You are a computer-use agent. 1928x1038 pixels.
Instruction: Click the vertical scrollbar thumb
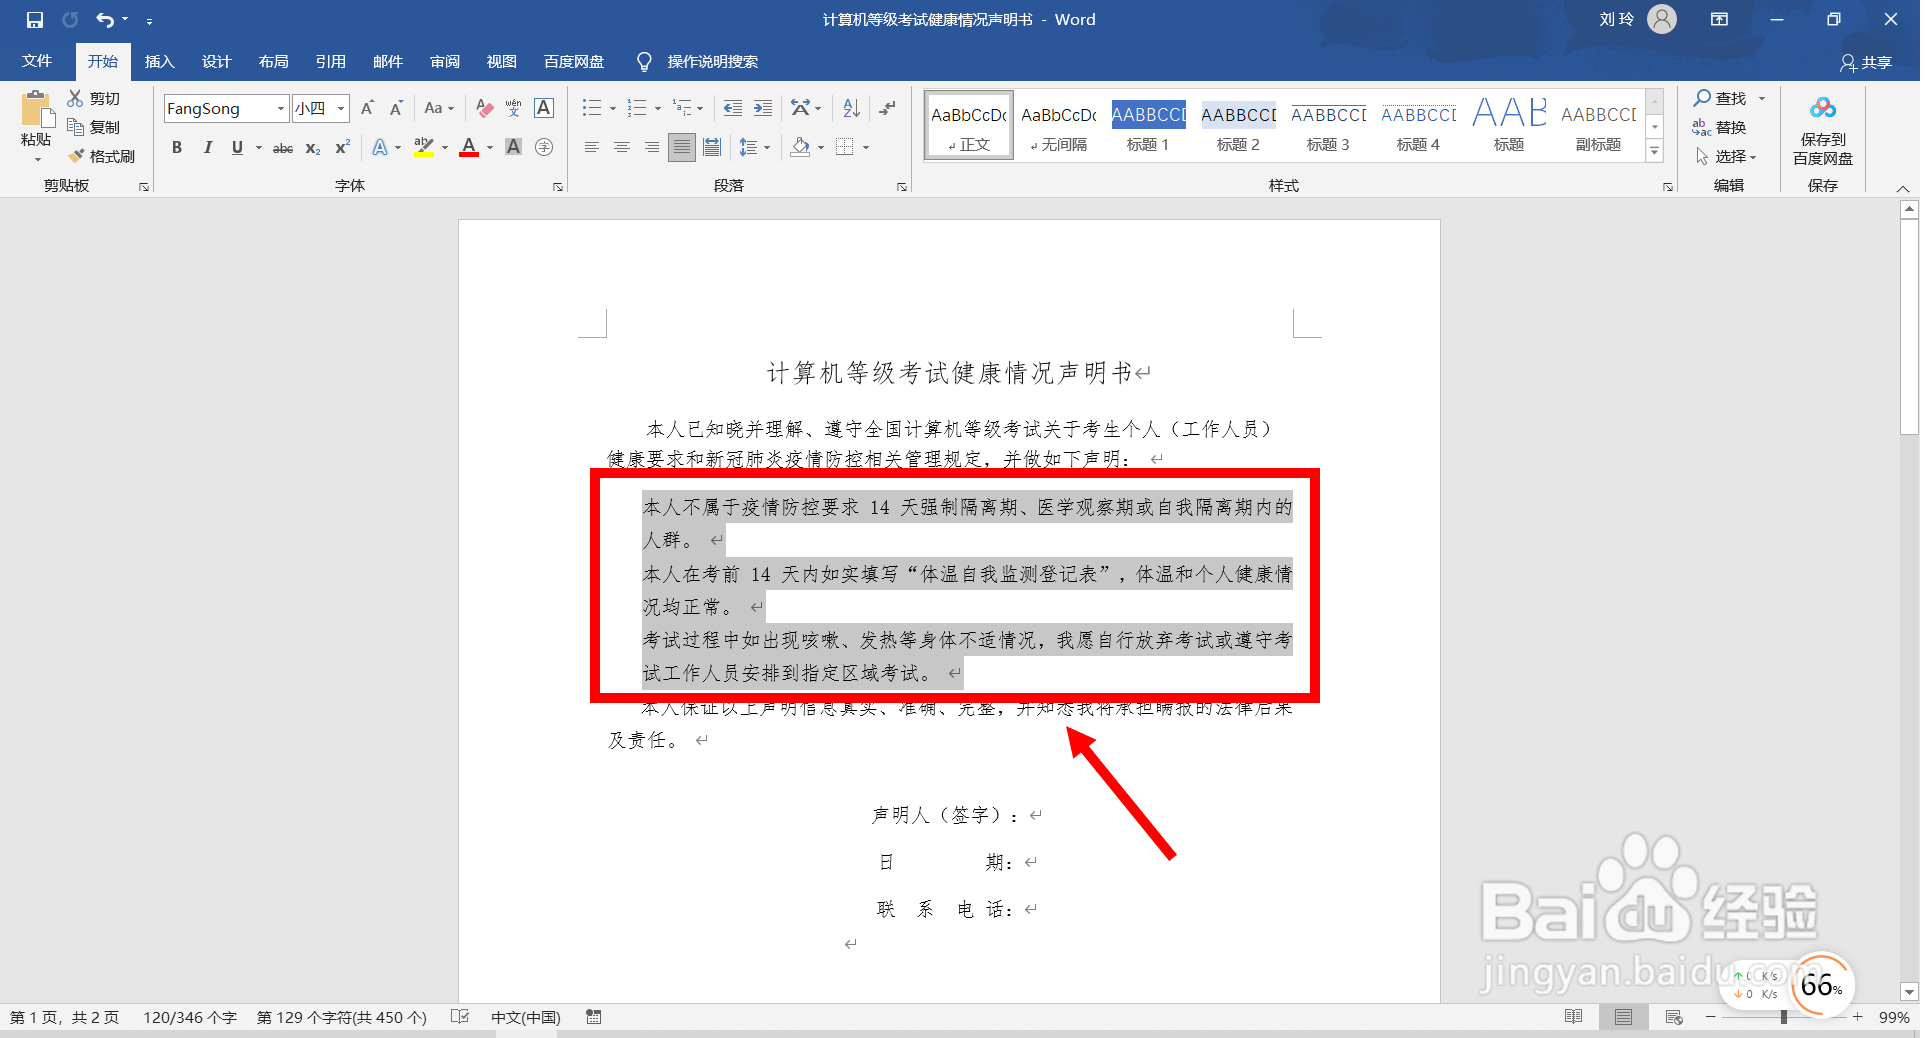point(1909,327)
